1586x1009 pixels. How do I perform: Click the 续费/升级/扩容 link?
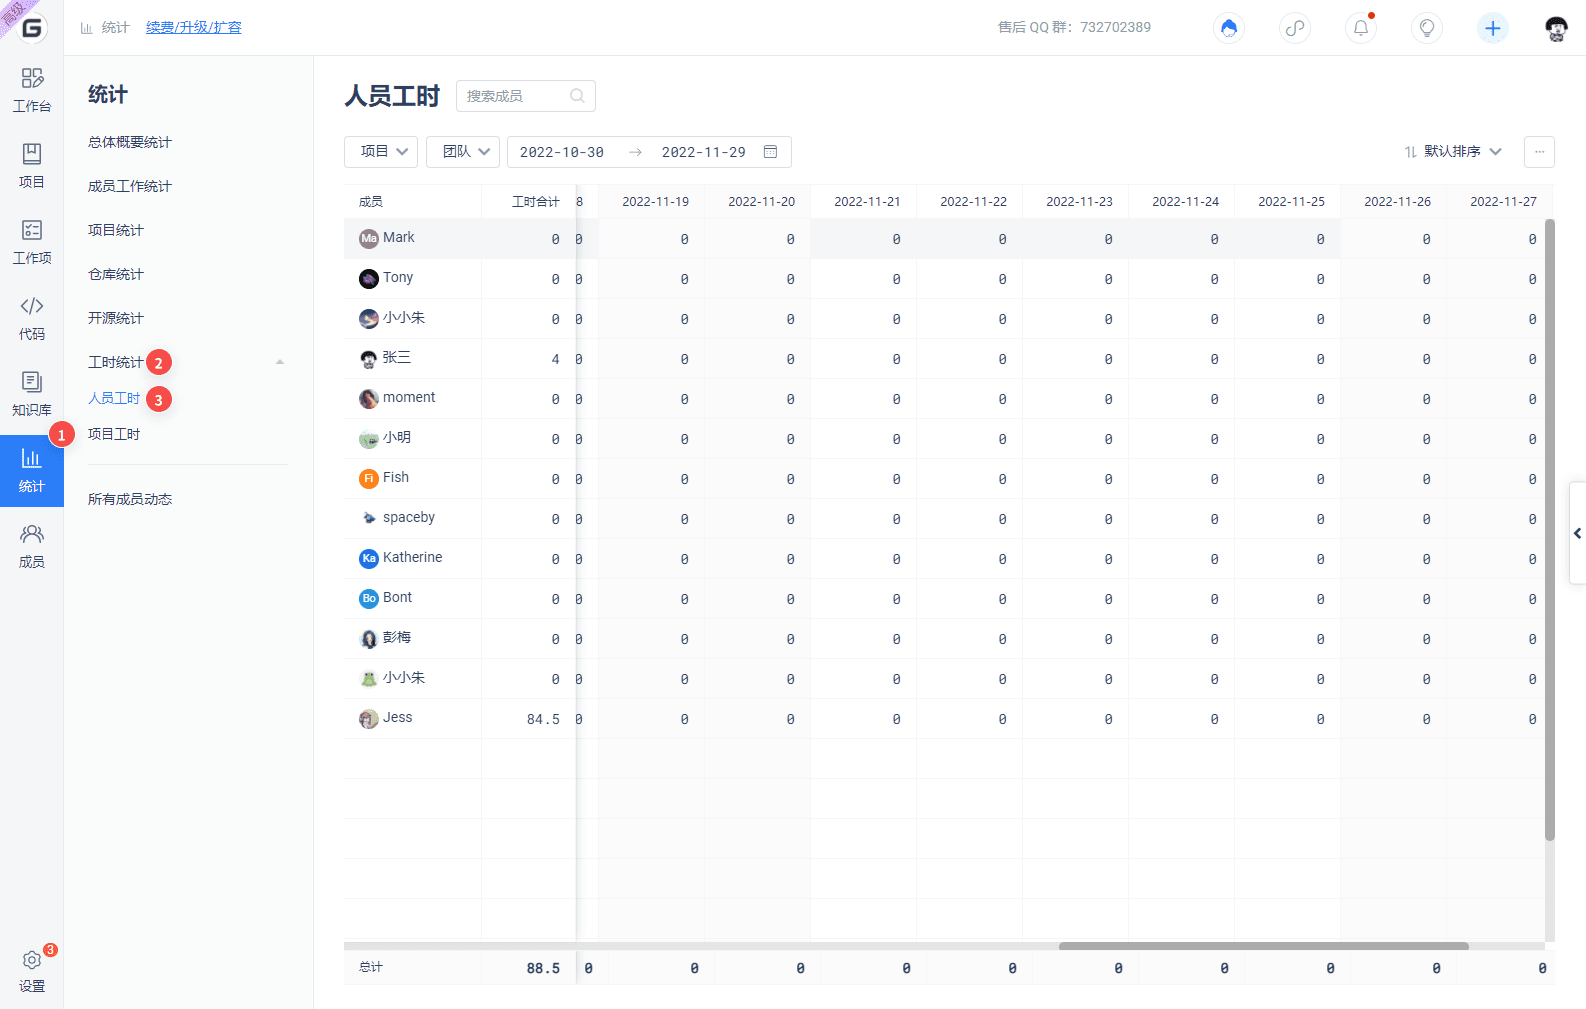coord(194,27)
